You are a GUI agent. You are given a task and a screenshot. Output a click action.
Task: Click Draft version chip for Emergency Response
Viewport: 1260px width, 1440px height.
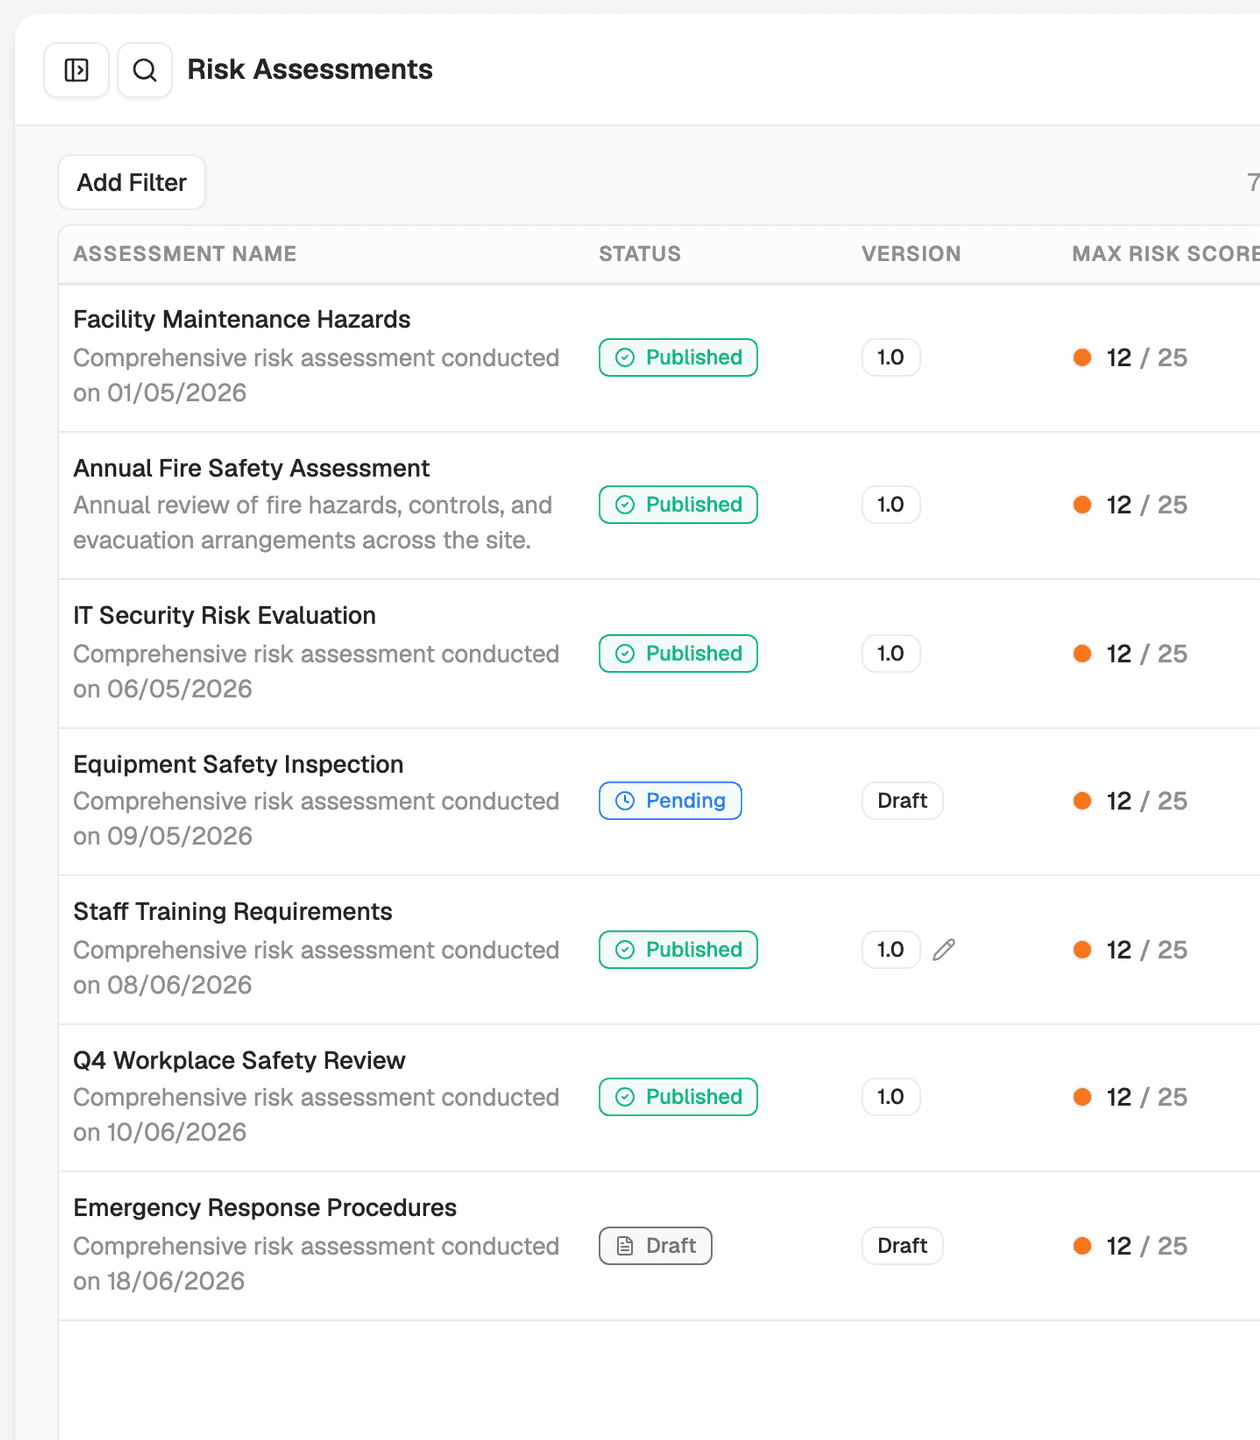(902, 1246)
